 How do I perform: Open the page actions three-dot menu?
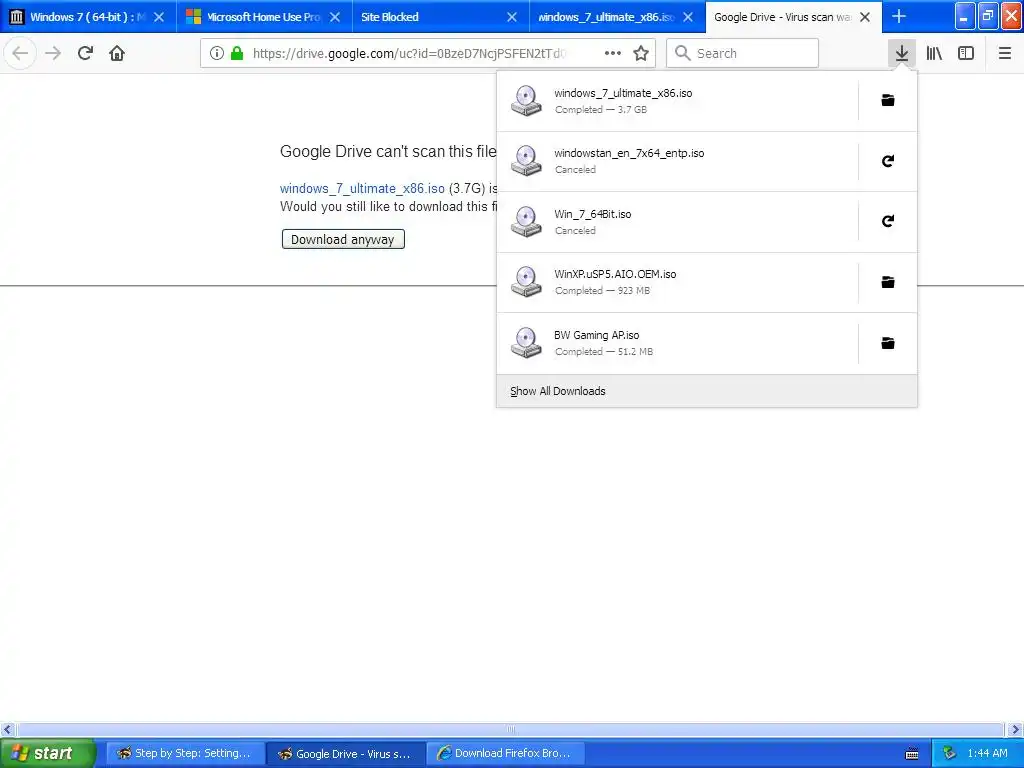pyautogui.click(x=613, y=53)
